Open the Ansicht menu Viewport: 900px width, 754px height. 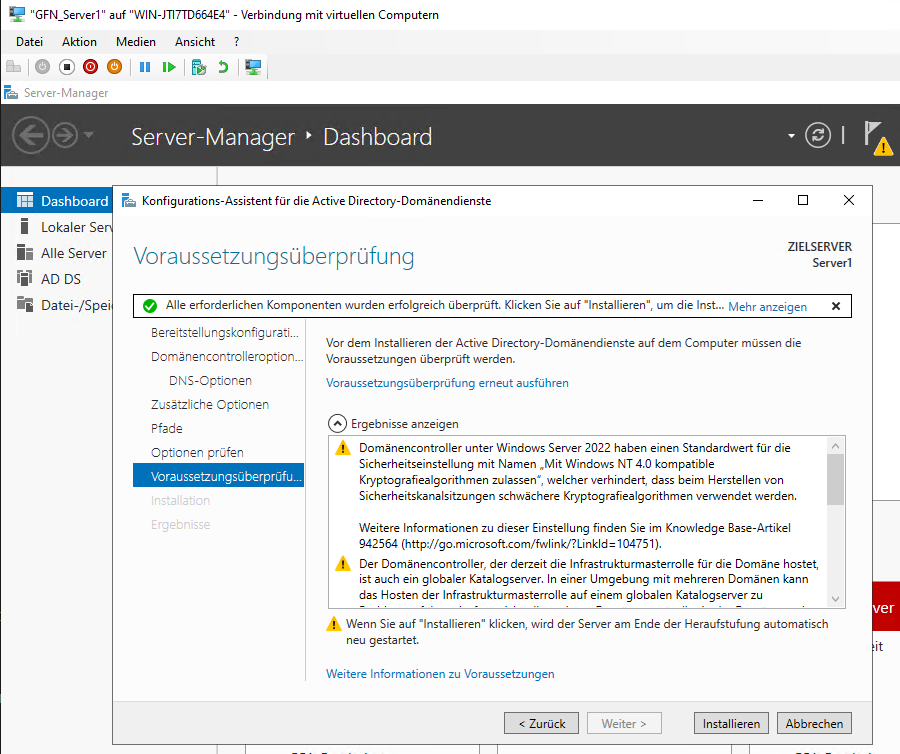pos(194,42)
